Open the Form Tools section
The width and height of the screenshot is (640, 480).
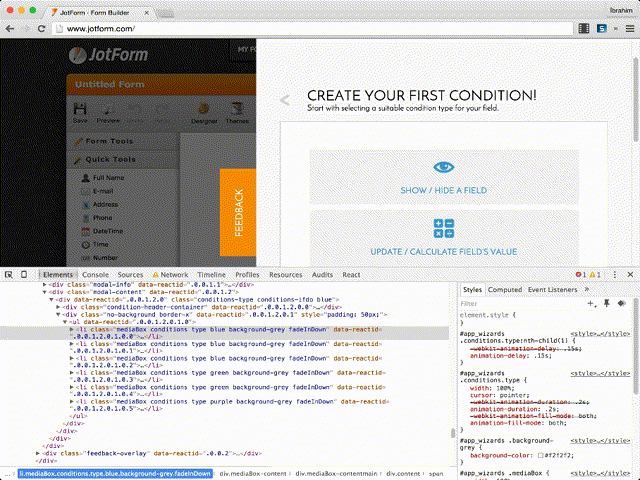(x=122, y=141)
